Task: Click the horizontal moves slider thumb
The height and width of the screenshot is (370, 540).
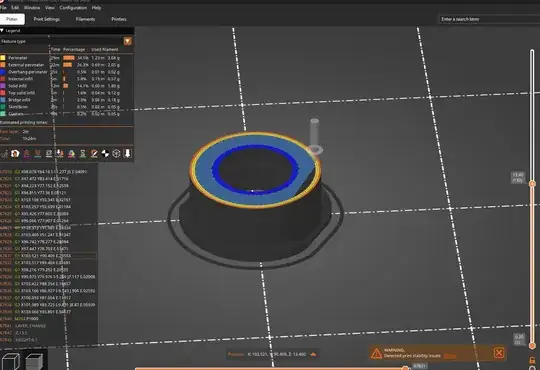Action: (x=405, y=368)
